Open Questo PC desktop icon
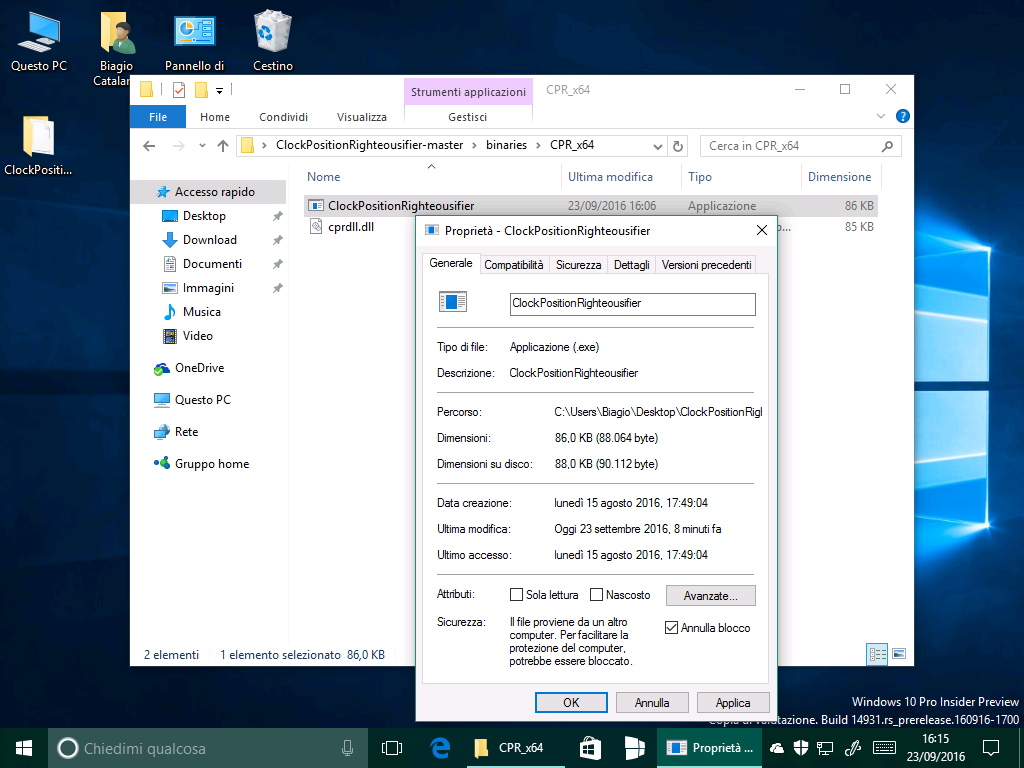 click(39, 40)
